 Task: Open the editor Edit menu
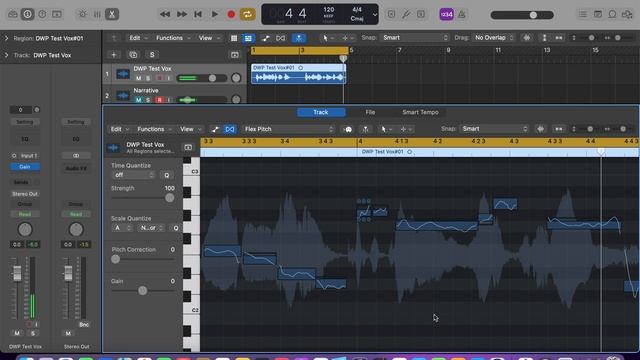coord(120,129)
